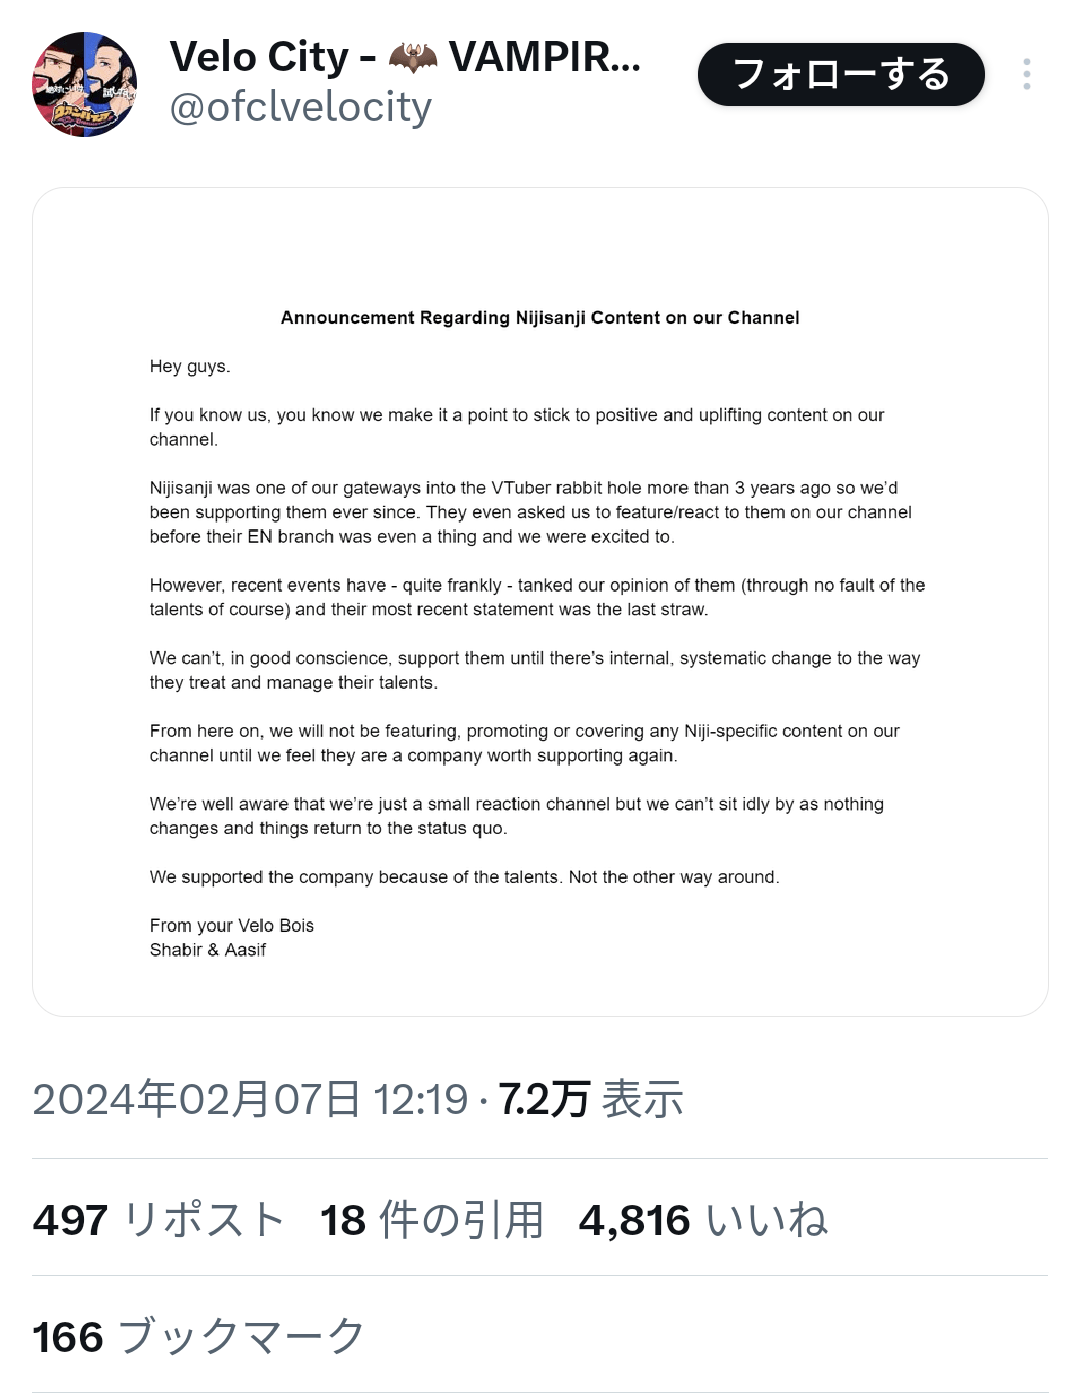Open the @ofclvelocity handle link
The image size is (1080, 1394).
coord(300,107)
